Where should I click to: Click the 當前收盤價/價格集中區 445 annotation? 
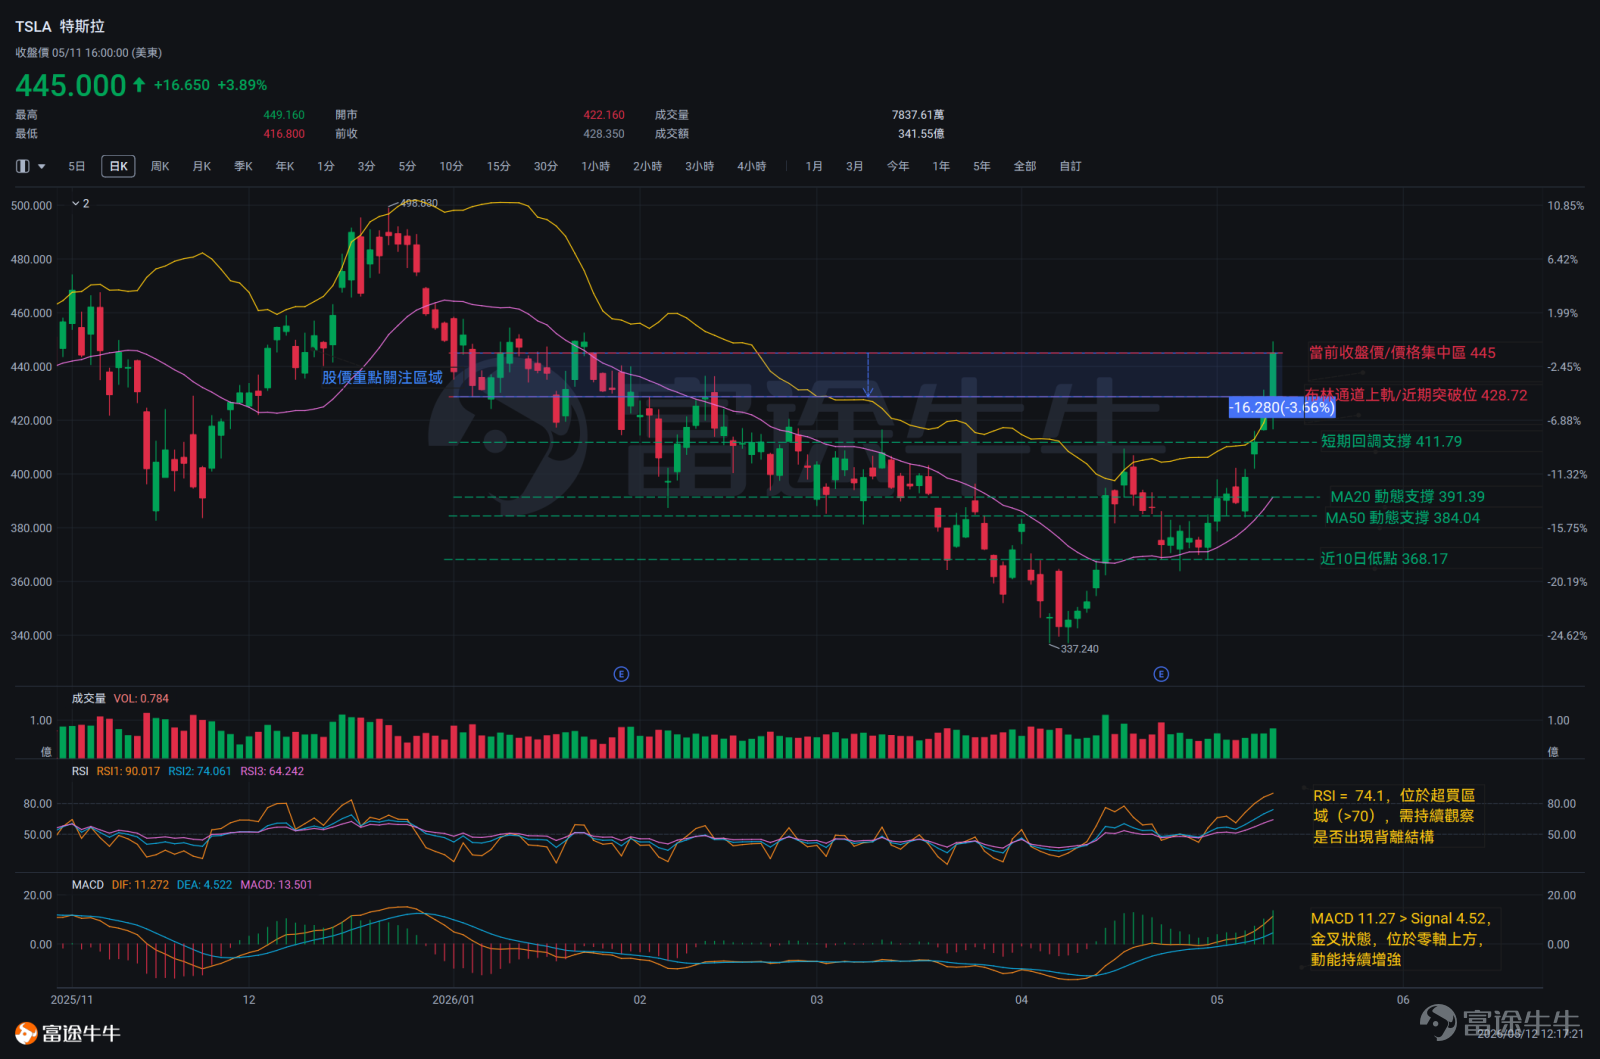(1402, 352)
